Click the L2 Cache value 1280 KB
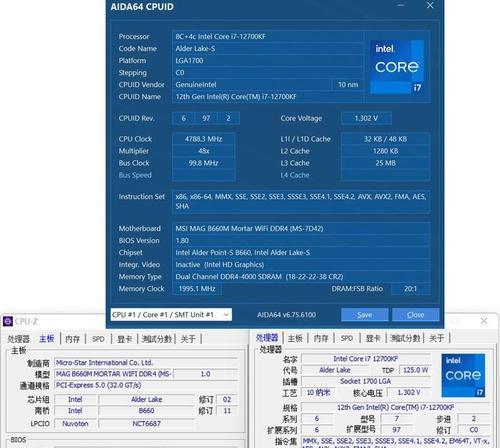Screen dimensions: 500x448 point(385,151)
